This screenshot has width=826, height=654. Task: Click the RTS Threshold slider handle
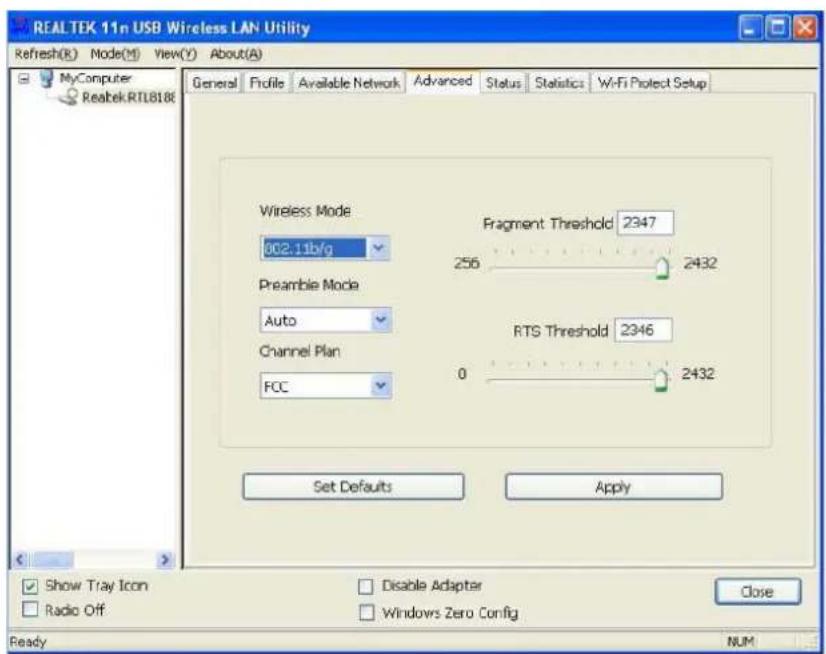pyautogui.click(x=660, y=380)
